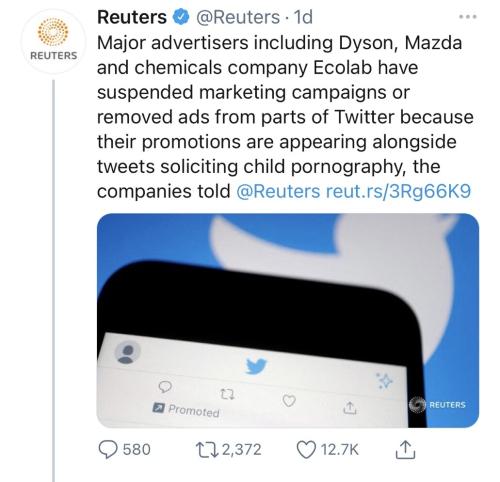Open the 1d timestamp
Image resolution: width=500 pixels, height=482 pixels.
tap(303, 17)
